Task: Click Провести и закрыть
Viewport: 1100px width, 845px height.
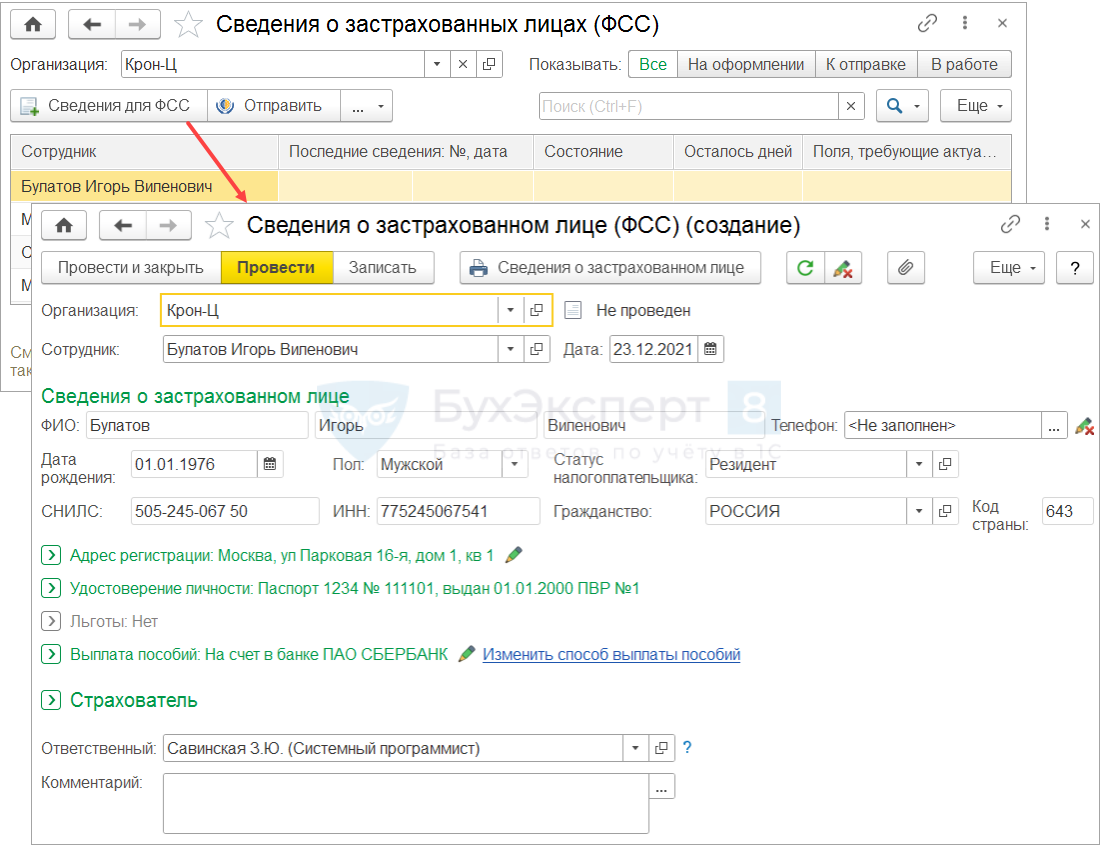Action: click(x=131, y=268)
